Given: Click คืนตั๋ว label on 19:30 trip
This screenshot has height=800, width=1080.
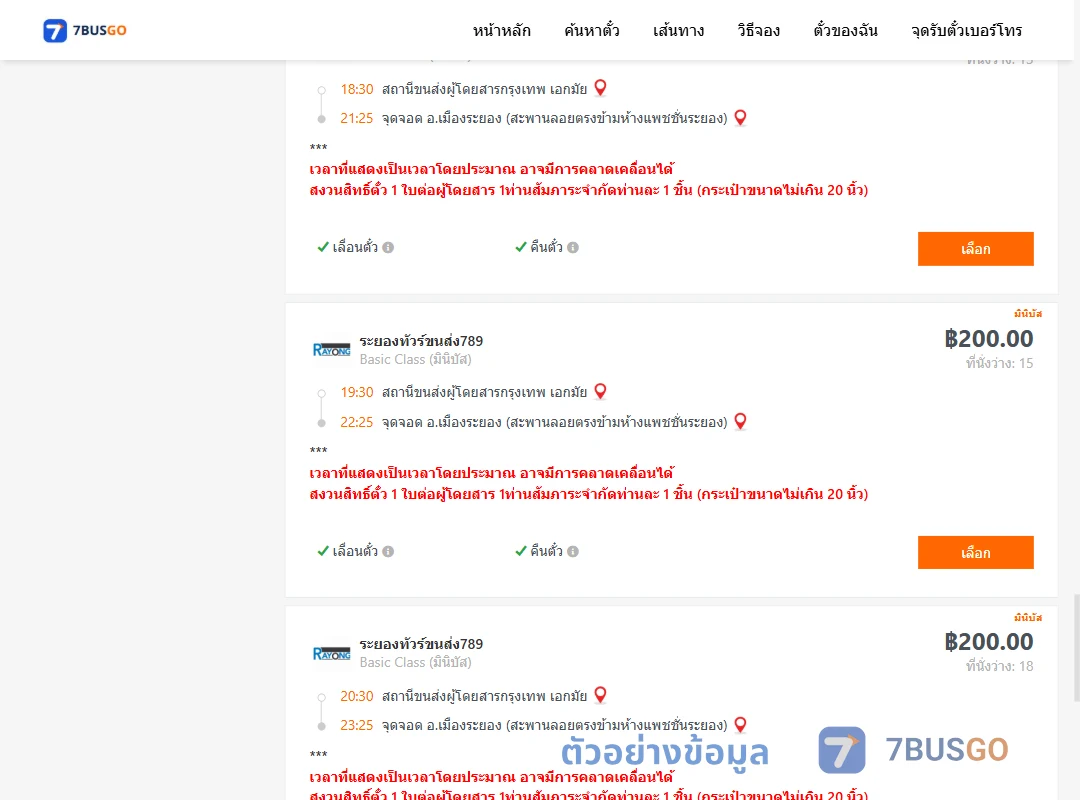Looking at the screenshot, I should [546, 551].
